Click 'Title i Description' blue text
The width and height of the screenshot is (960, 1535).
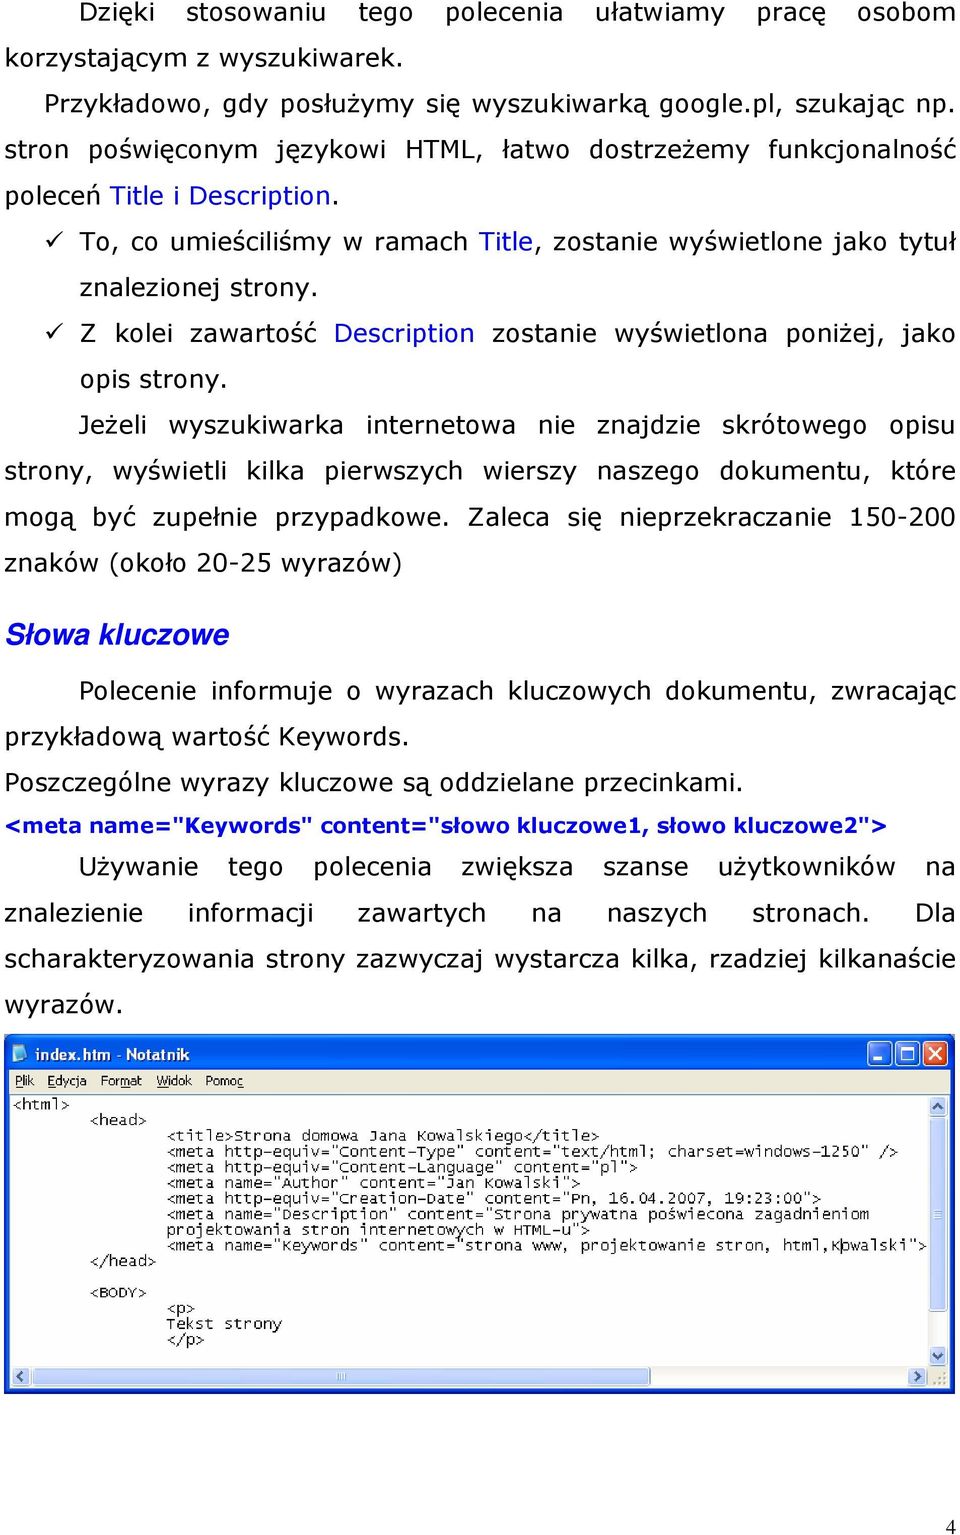pyautogui.click(x=220, y=196)
